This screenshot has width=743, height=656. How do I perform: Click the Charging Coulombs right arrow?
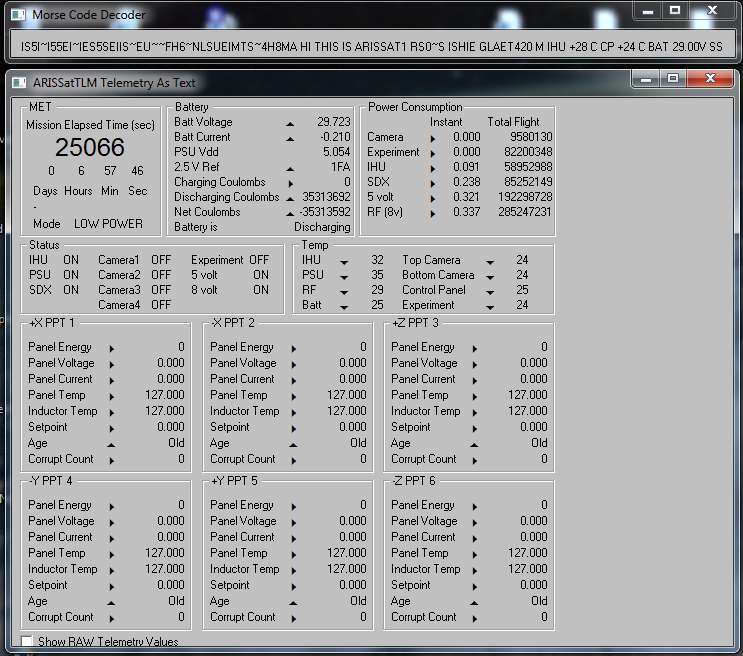[290, 183]
